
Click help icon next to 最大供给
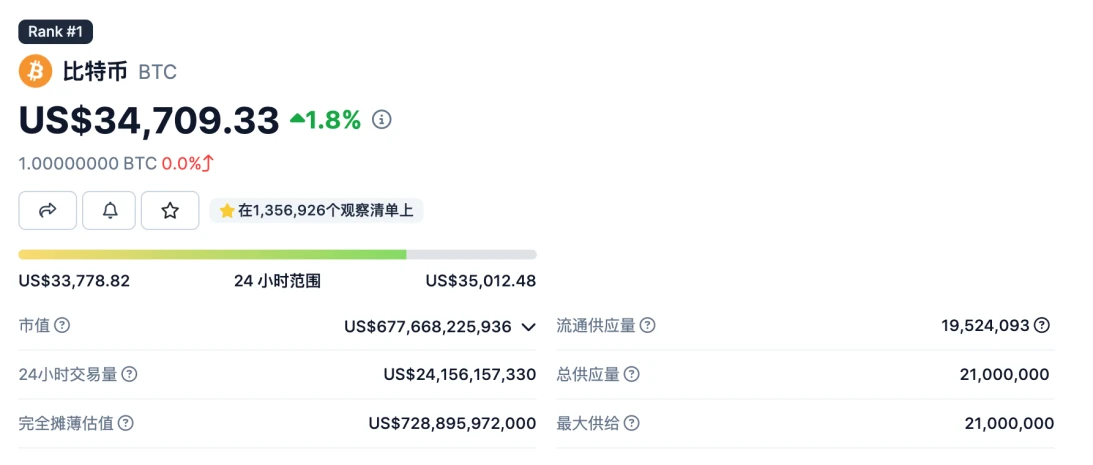click(x=631, y=423)
